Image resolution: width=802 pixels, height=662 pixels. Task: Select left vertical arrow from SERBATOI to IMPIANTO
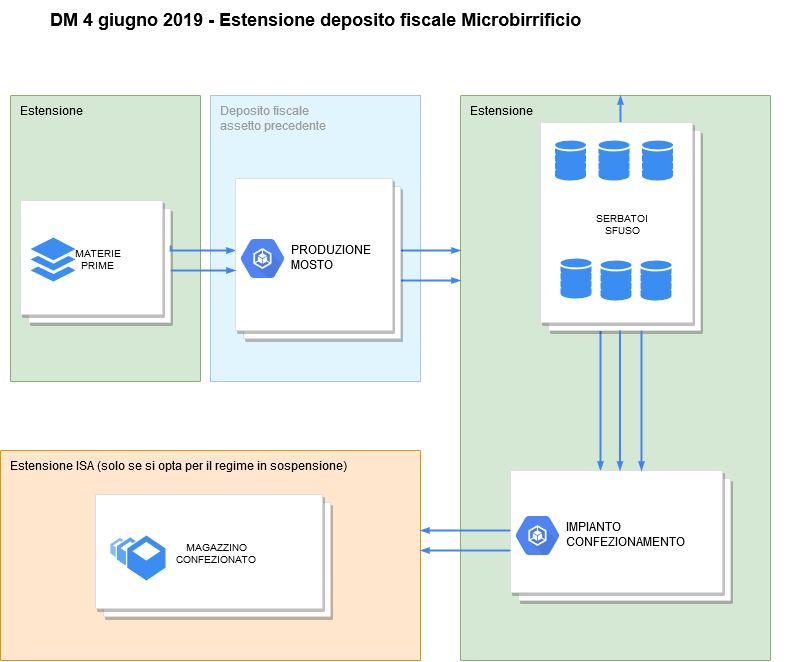[x=600, y=401]
